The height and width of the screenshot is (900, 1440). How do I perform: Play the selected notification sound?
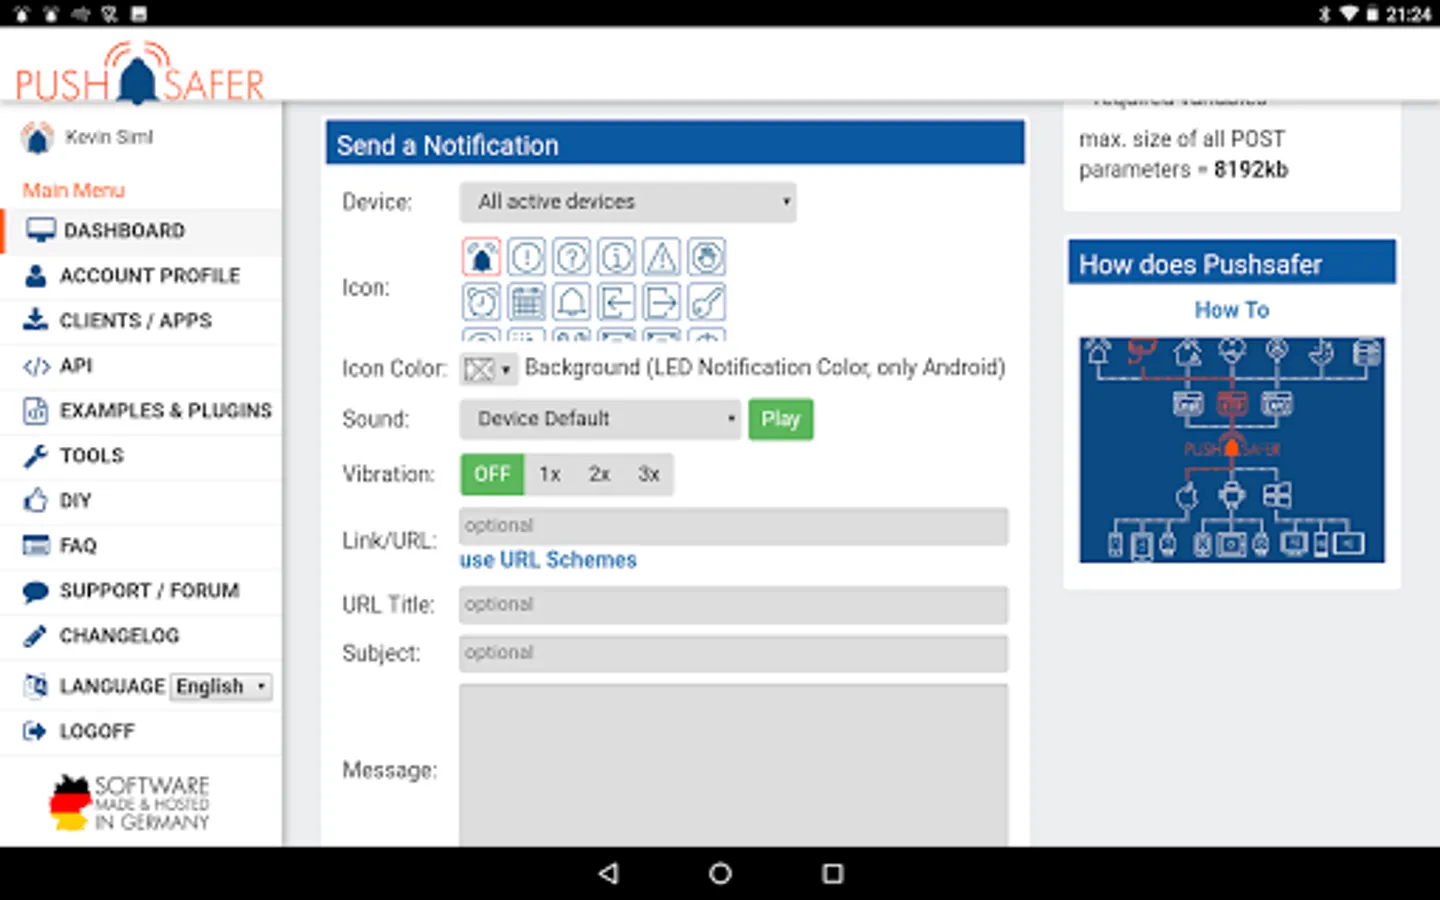click(781, 419)
